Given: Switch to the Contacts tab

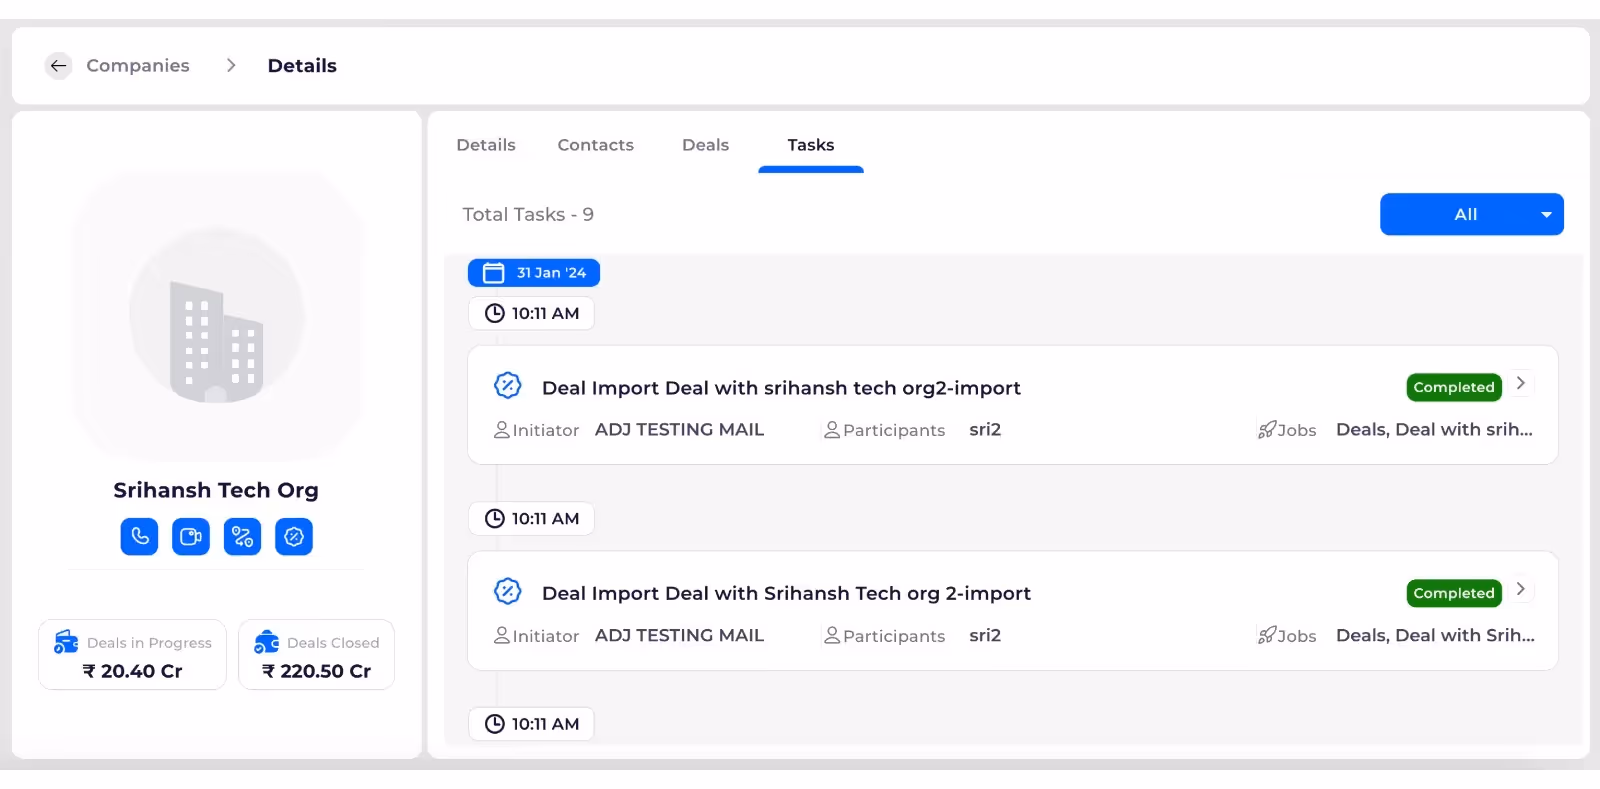Looking at the screenshot, I should click(x=596, y=145).
